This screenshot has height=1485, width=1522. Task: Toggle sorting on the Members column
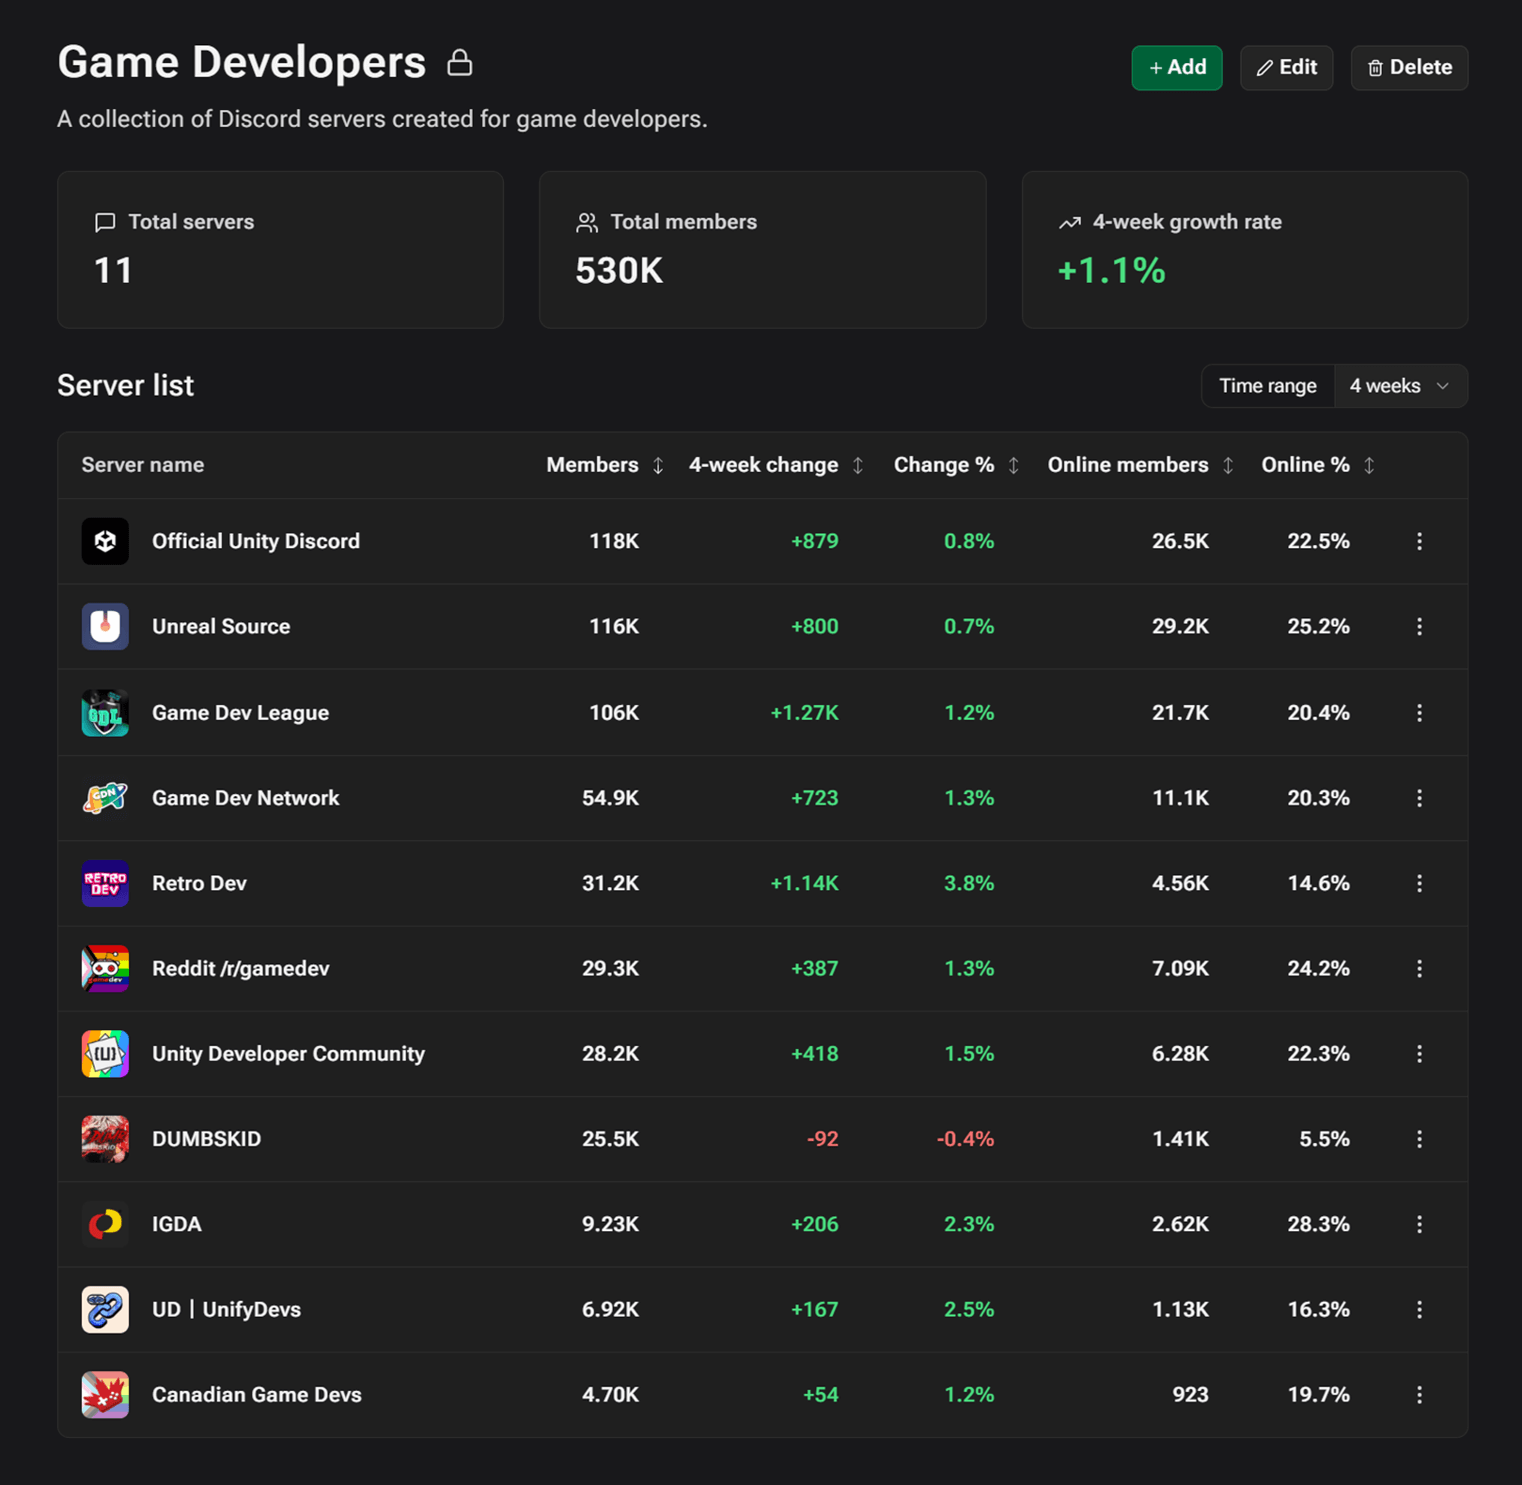(x=658, y=465)
